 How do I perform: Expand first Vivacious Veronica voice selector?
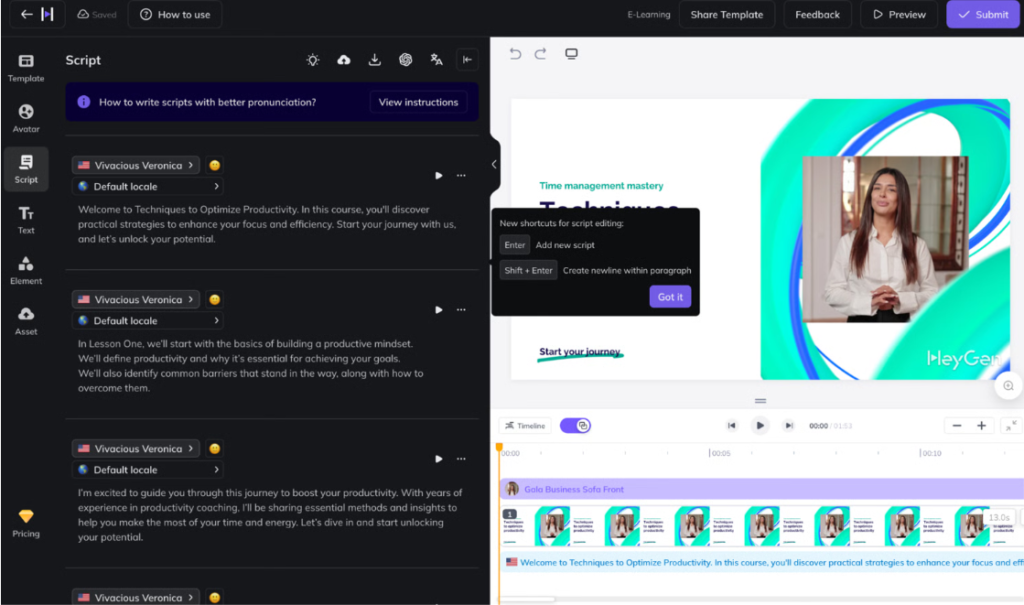tap(136, 165)
